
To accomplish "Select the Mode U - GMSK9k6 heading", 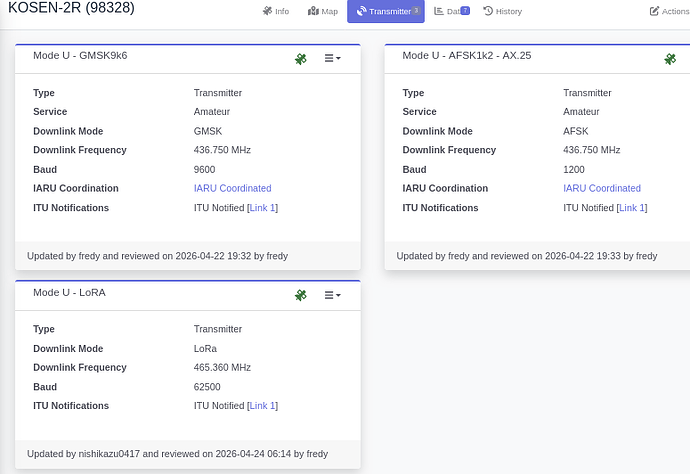I will click(x=80, y=55).
